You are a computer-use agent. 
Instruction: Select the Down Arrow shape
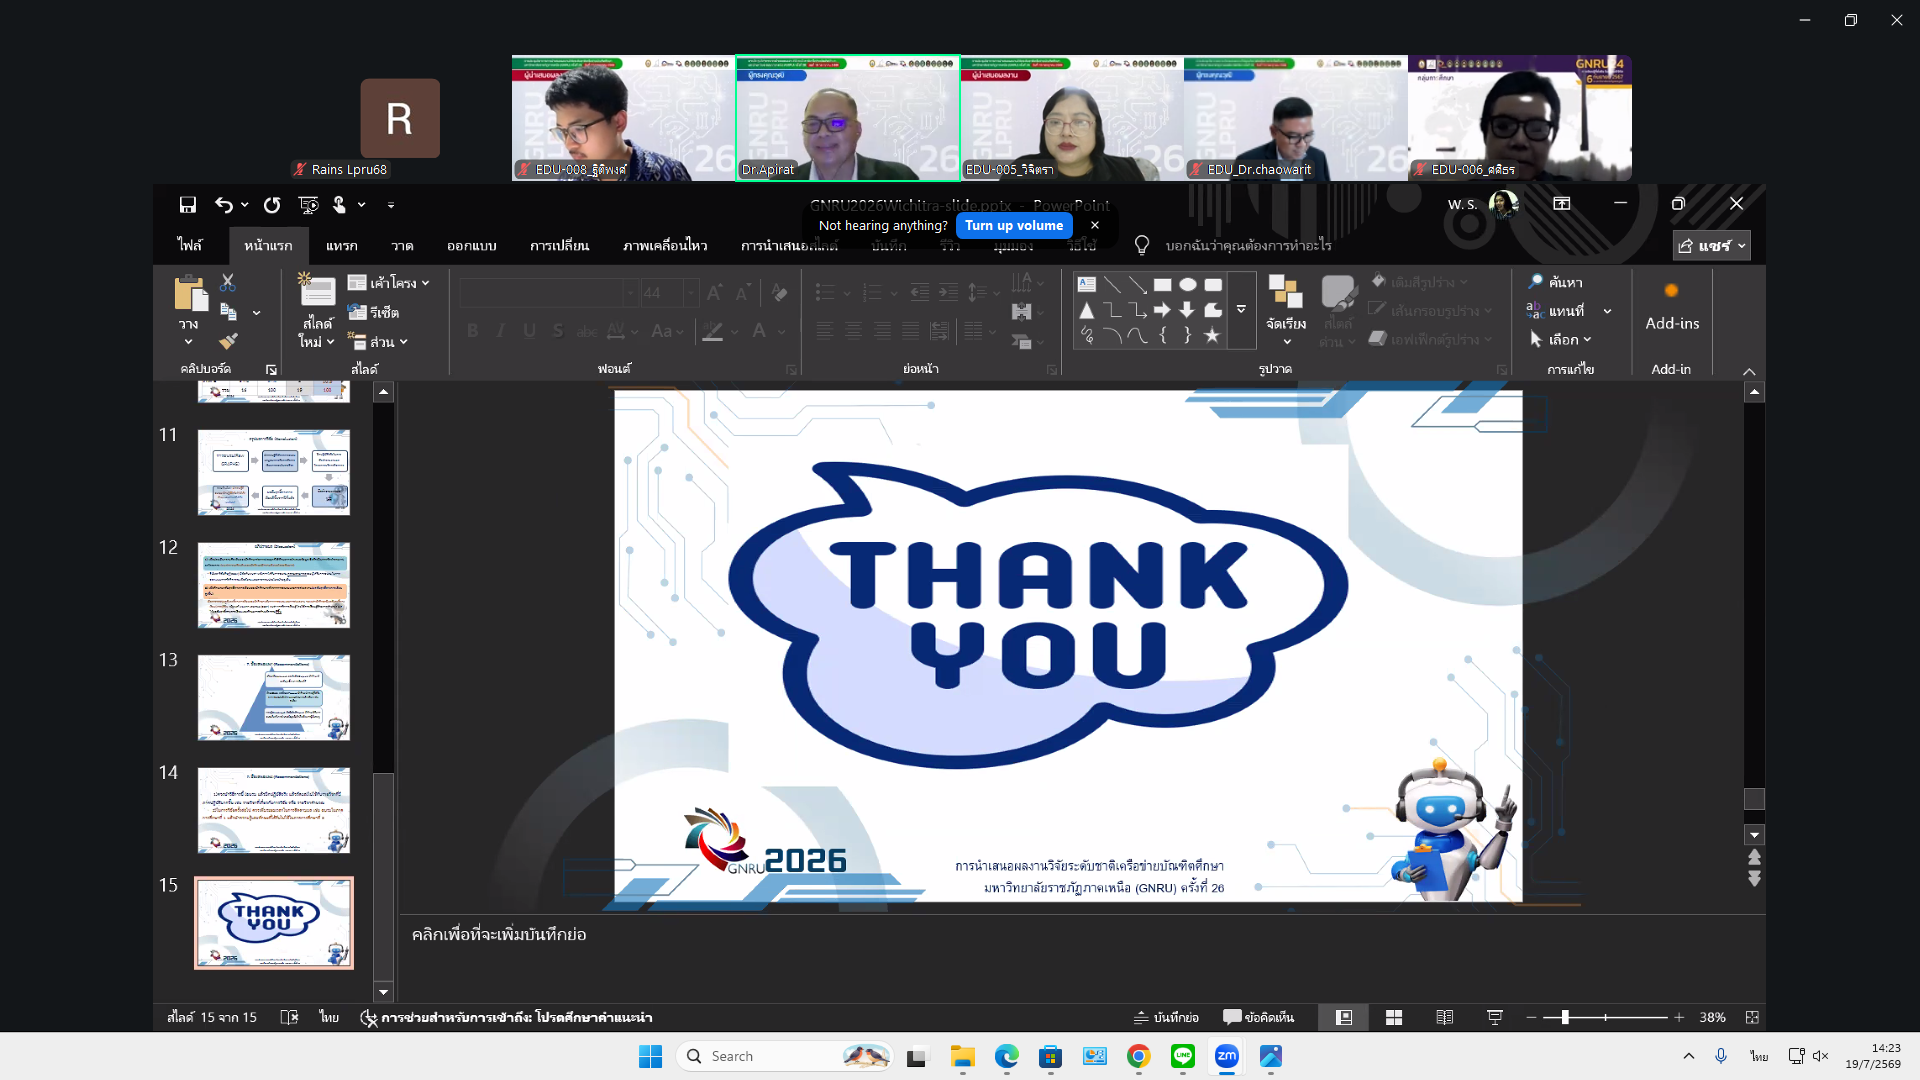[x=1188, y=310]
